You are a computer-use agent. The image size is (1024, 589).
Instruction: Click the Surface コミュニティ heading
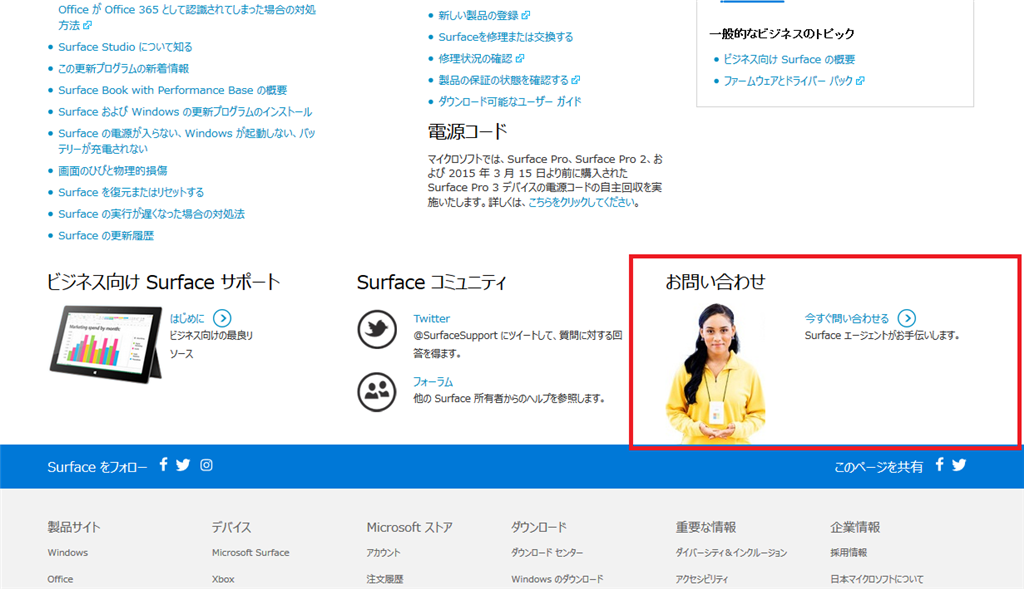point(431,282)
